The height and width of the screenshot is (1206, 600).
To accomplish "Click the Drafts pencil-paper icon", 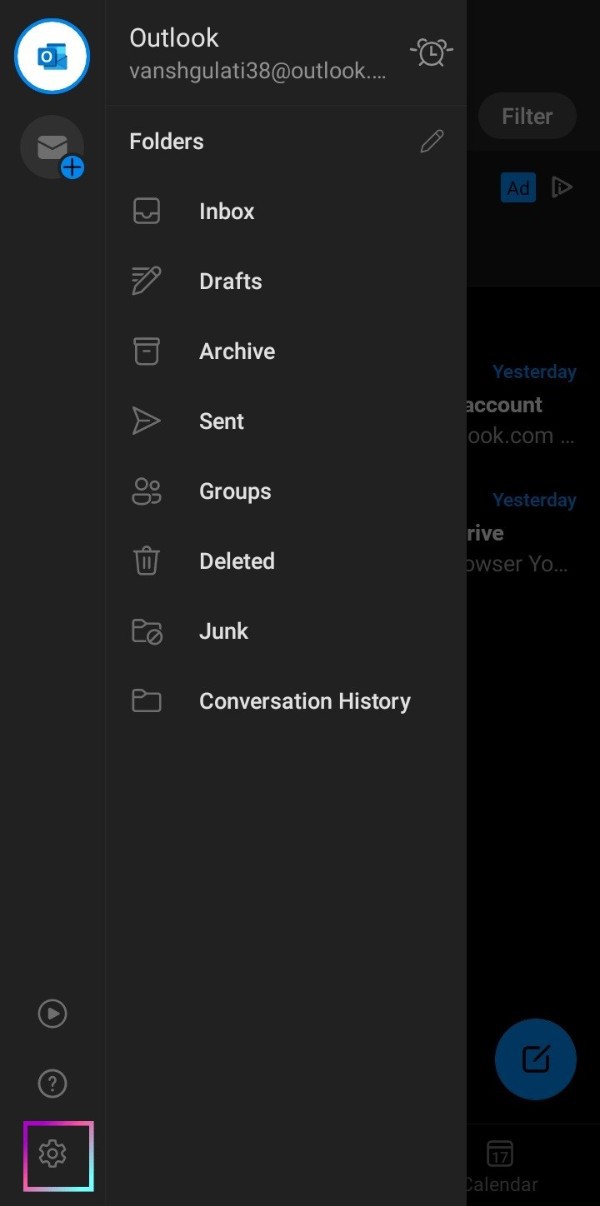I will (147, 281).
